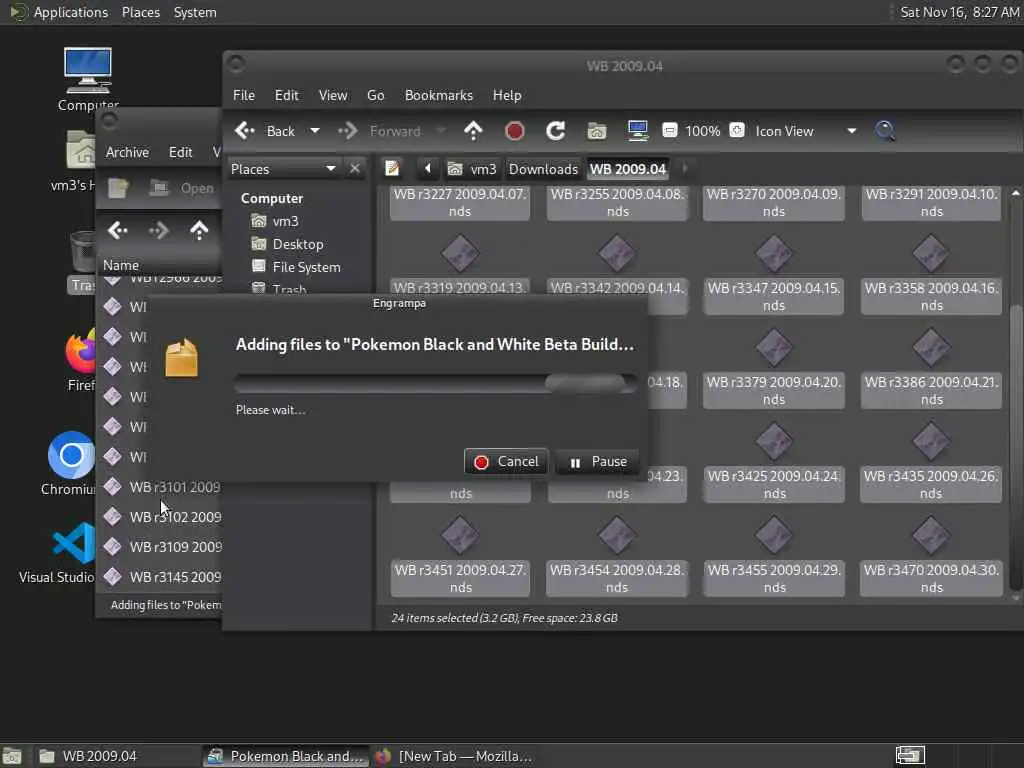Click Engrampa back arrow
This screenshot has width=1024, height=768.
coord(118,231)
